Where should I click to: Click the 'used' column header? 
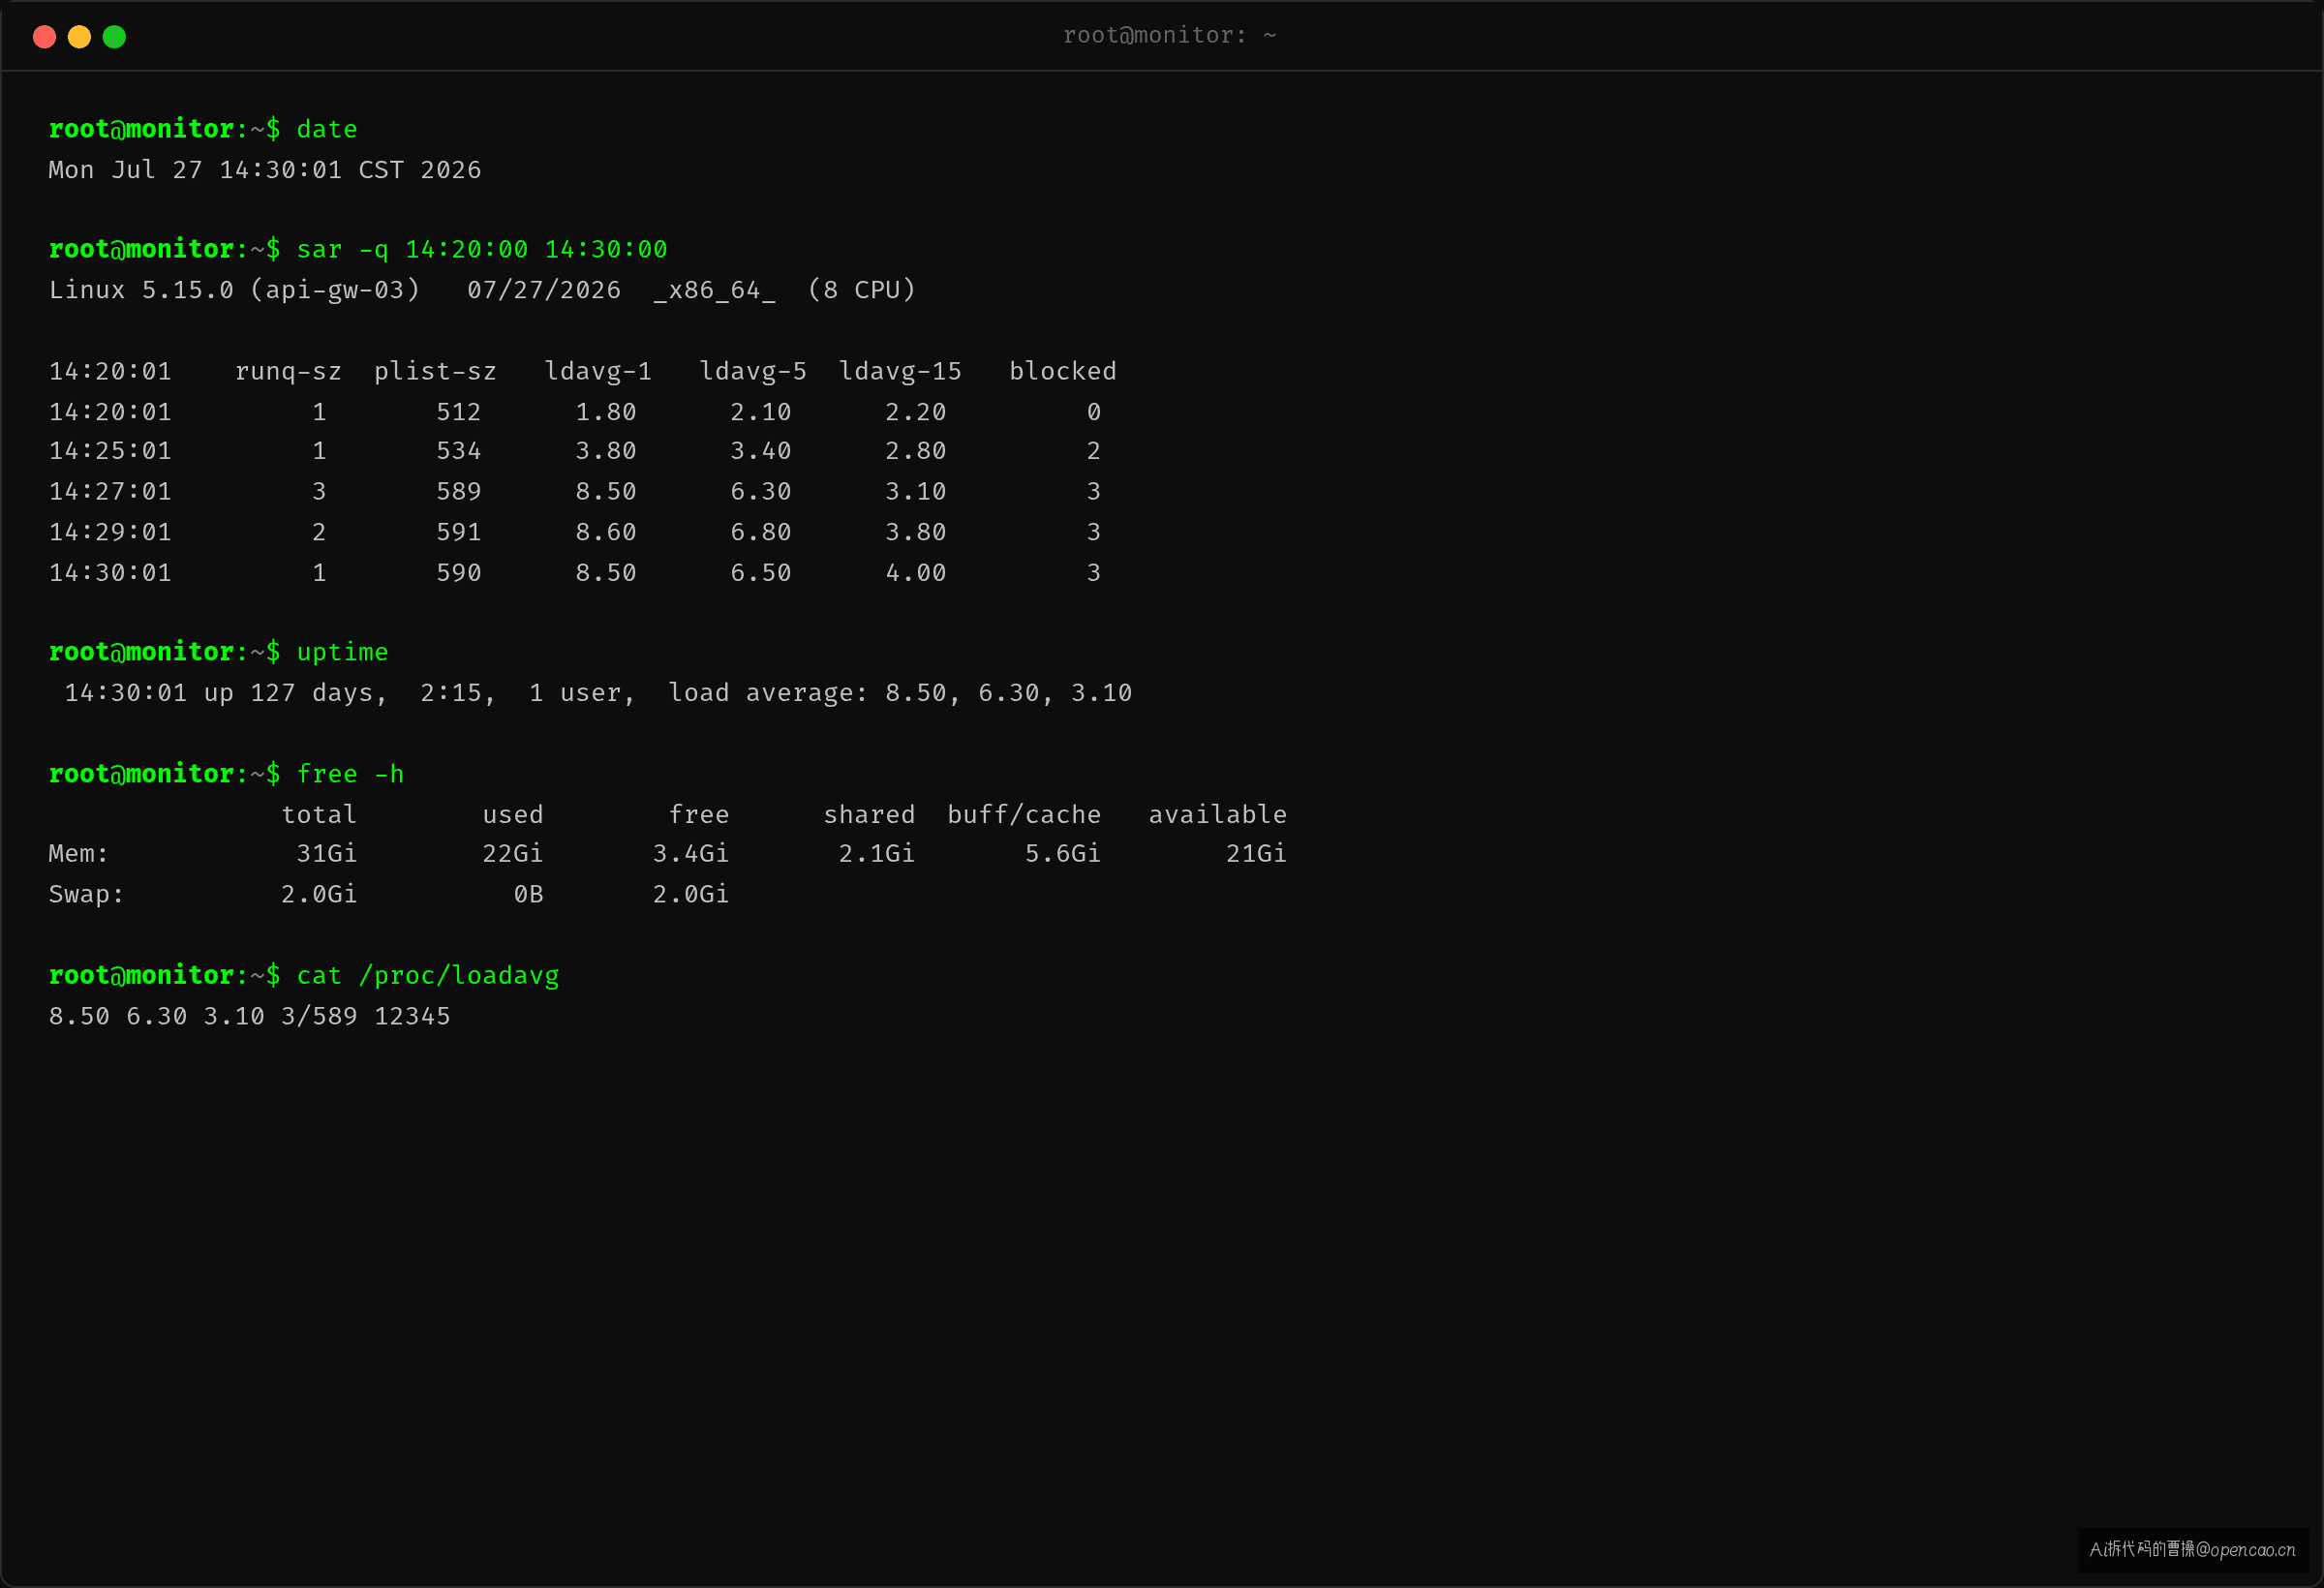pos(513,815)
